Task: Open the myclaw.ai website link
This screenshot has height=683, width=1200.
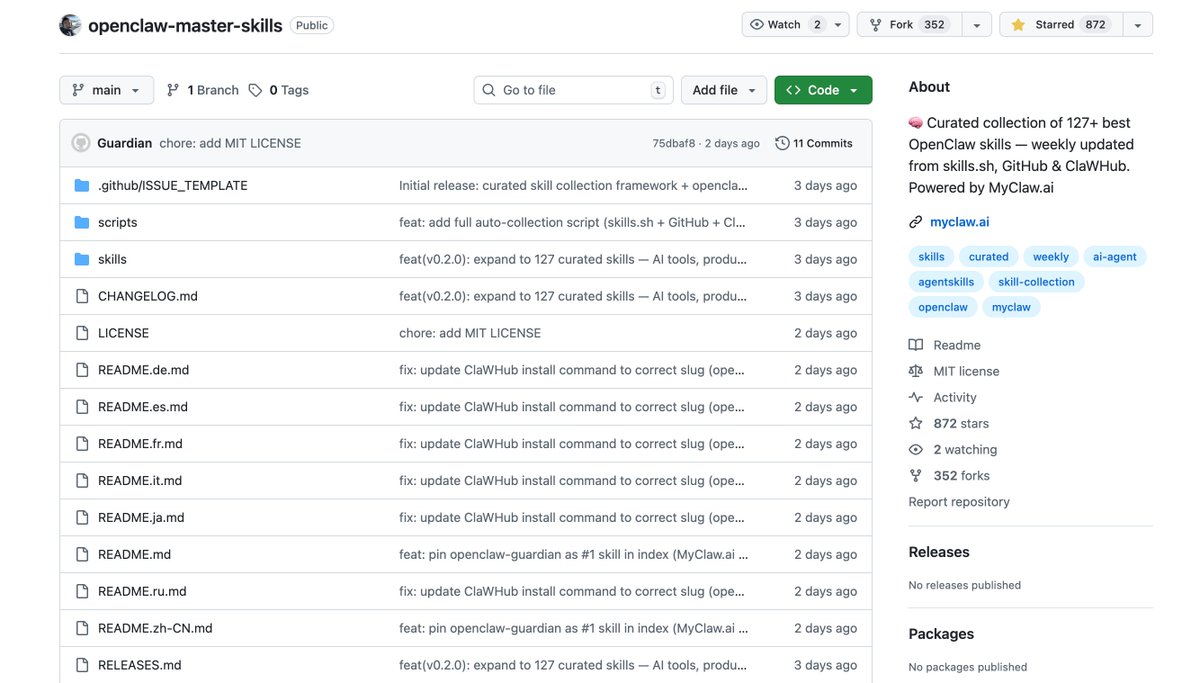Action: click(959, 222)
